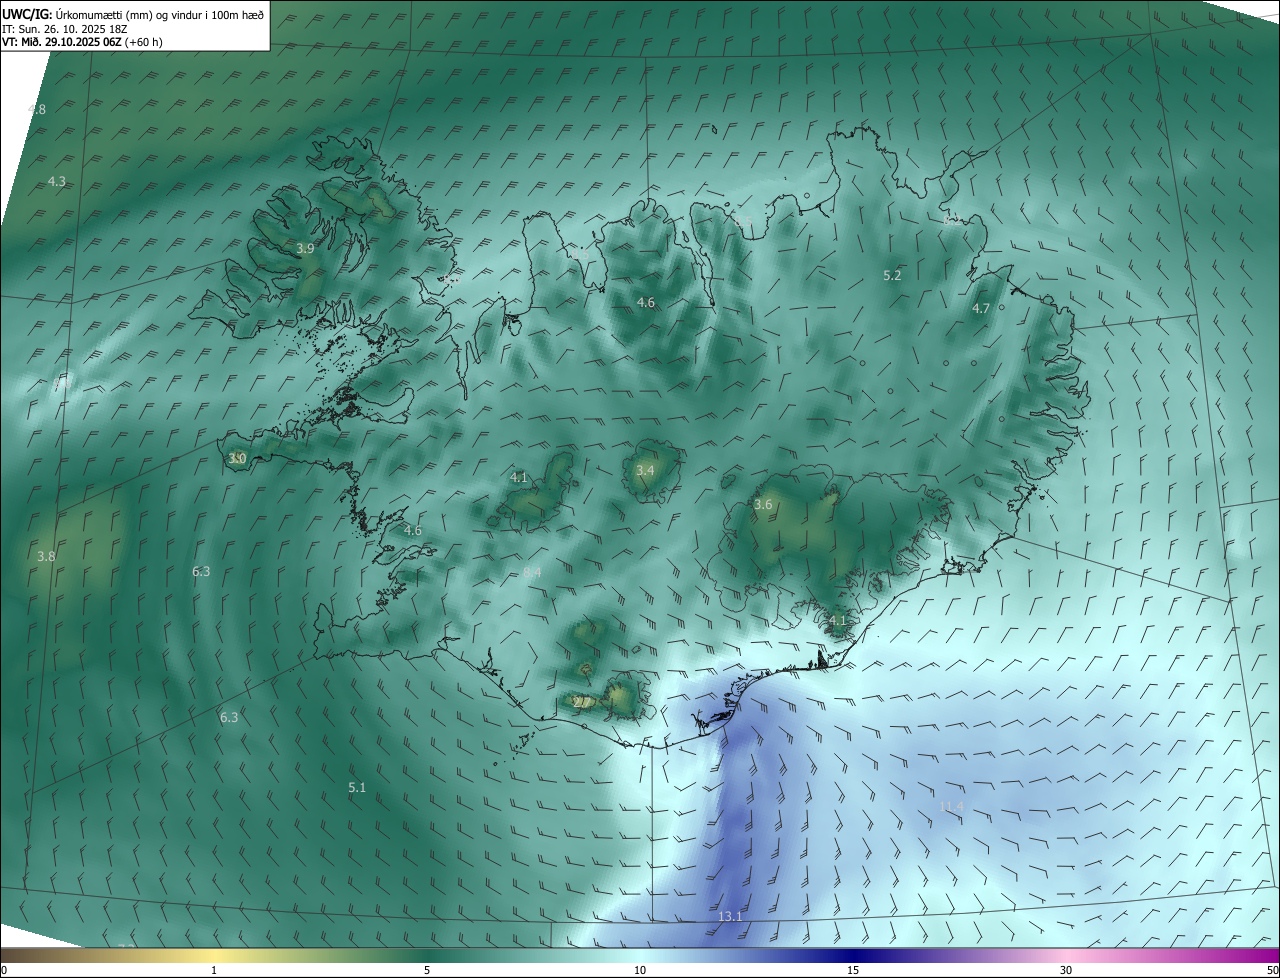
Task: Select the 4.7 map value
Action: point(981,308)
